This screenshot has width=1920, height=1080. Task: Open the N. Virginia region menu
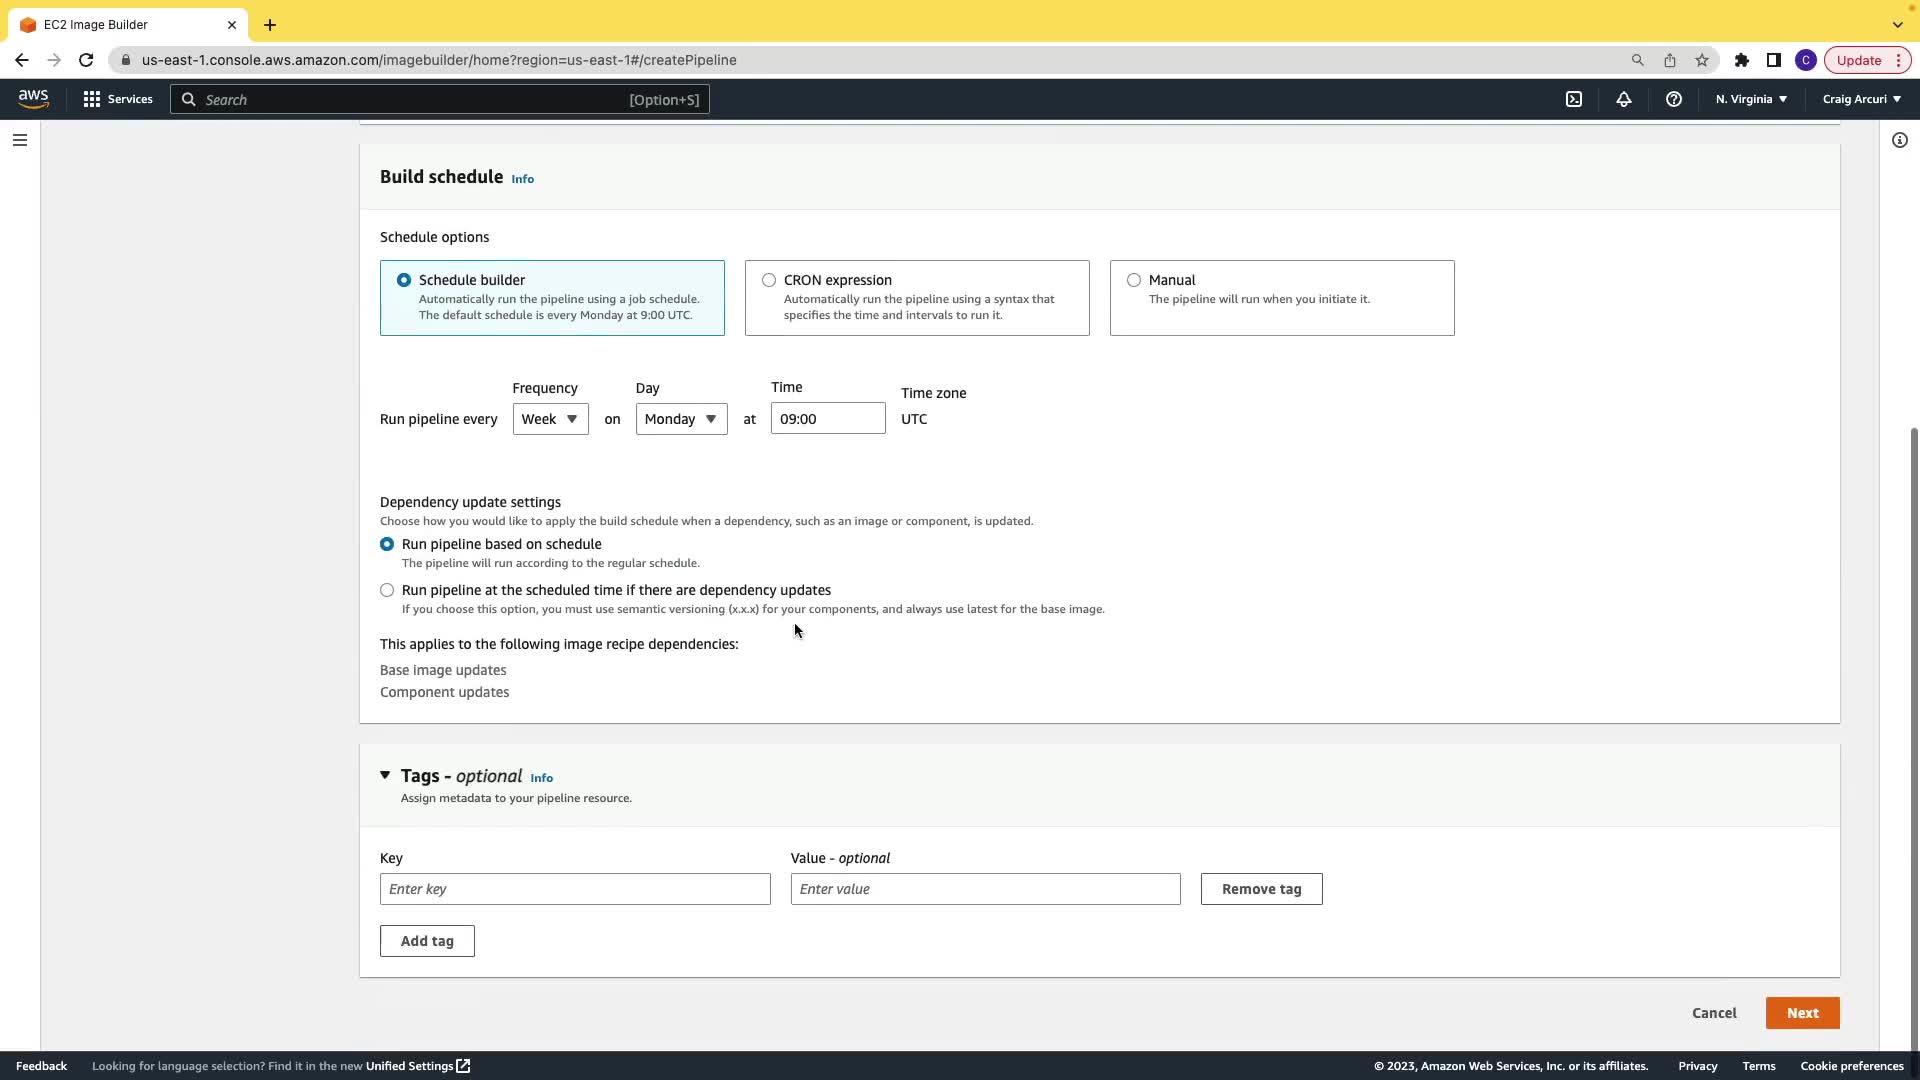click(x=1751, y=99)
